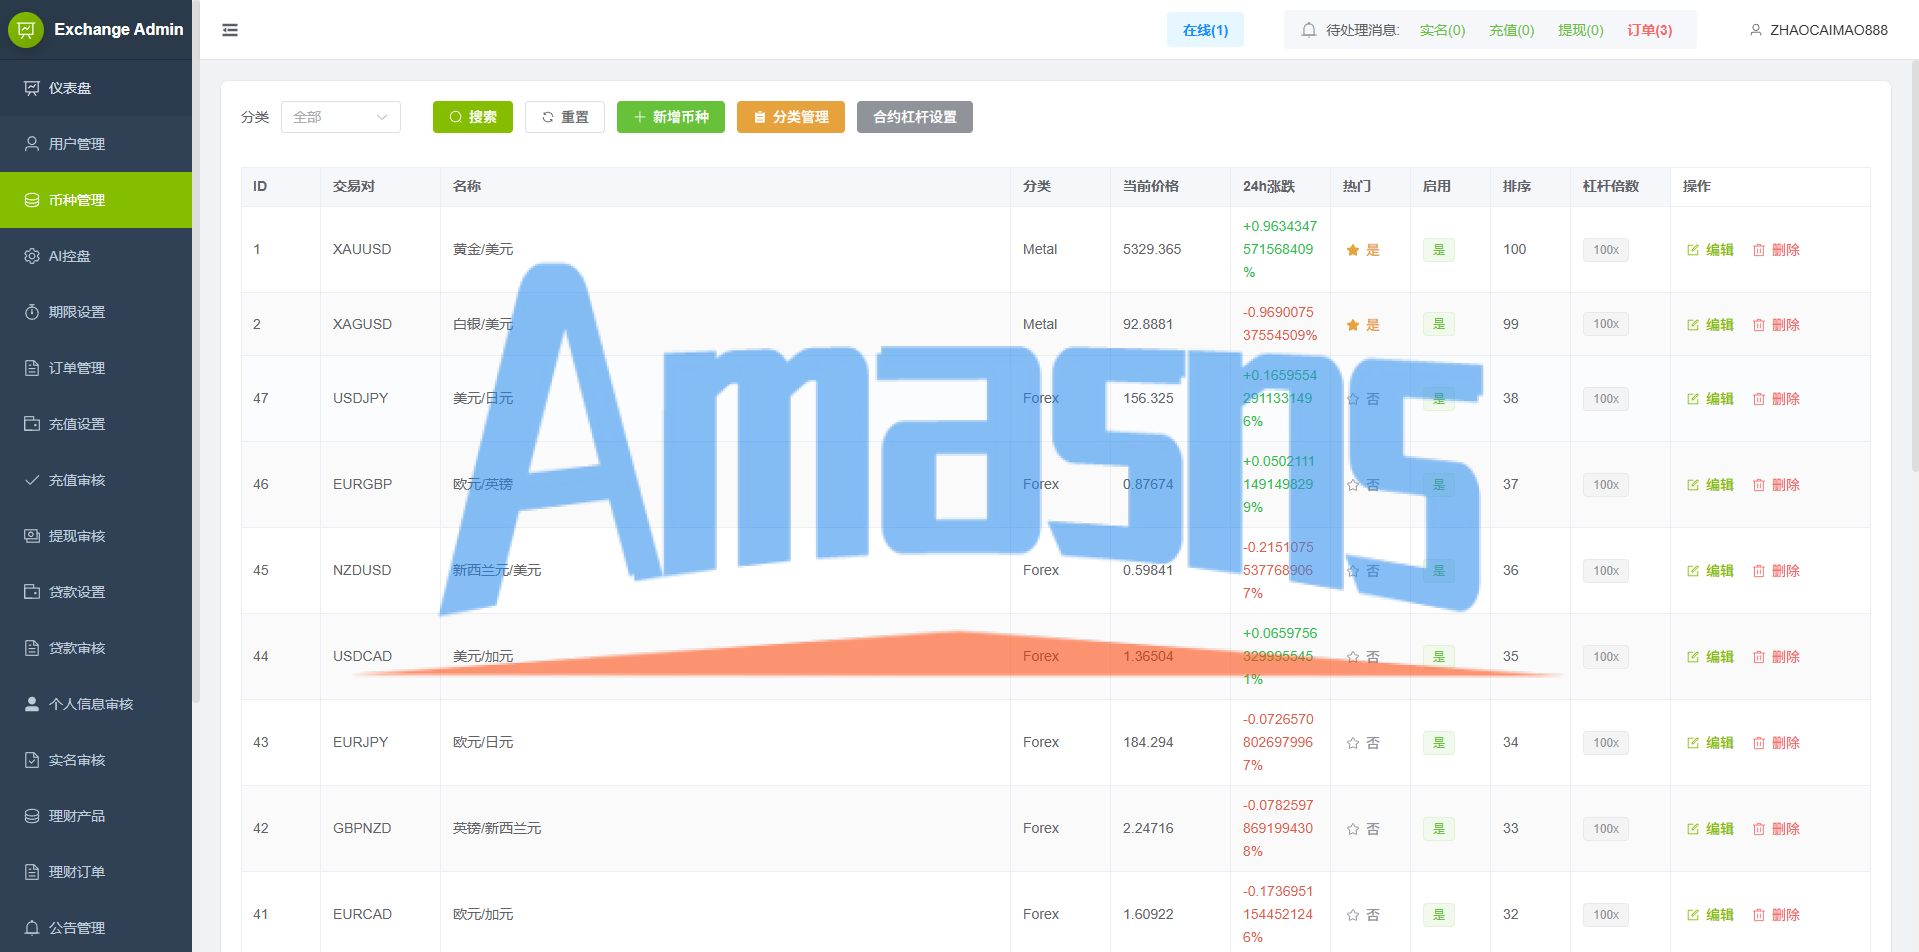Screen dimensions: 1919x952
Task: Click the star icon in the XAUUSD row
Action: coord(1353,250)
